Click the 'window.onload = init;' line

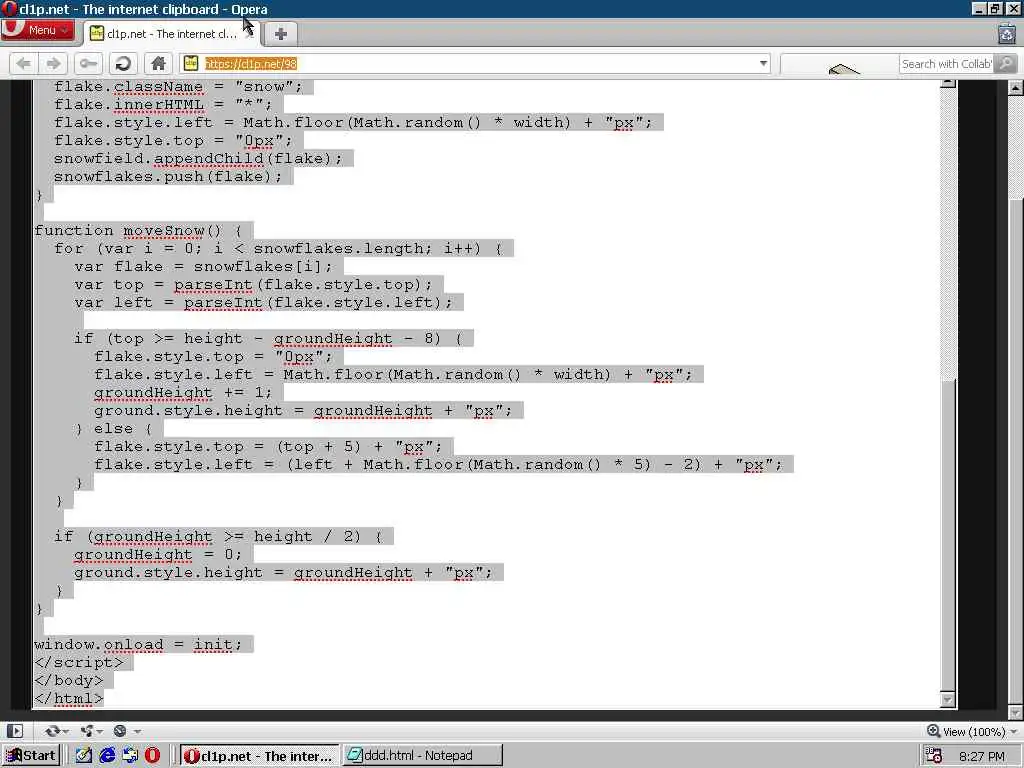pyautogui.click(x=138, y=645)
